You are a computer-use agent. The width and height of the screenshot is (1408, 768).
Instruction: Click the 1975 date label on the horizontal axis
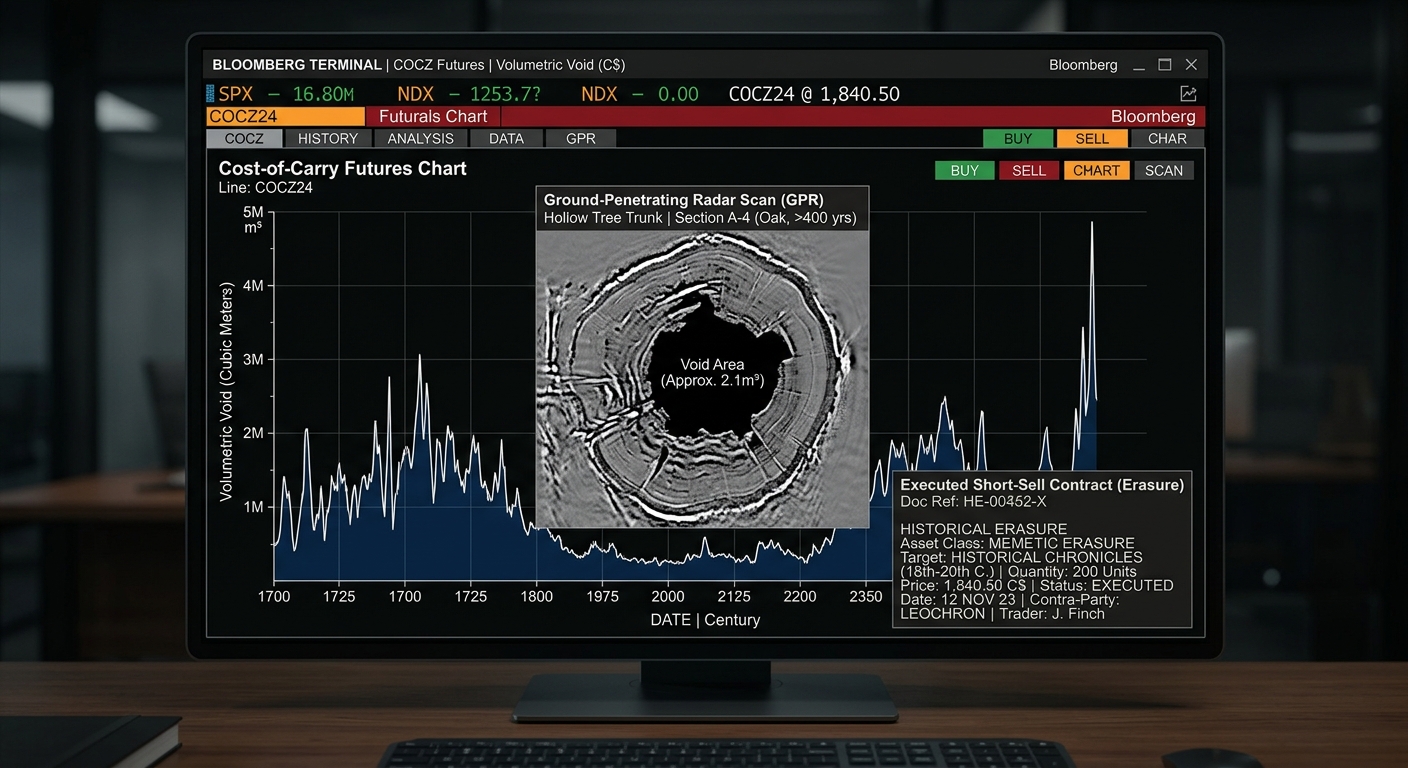(602, 596)
